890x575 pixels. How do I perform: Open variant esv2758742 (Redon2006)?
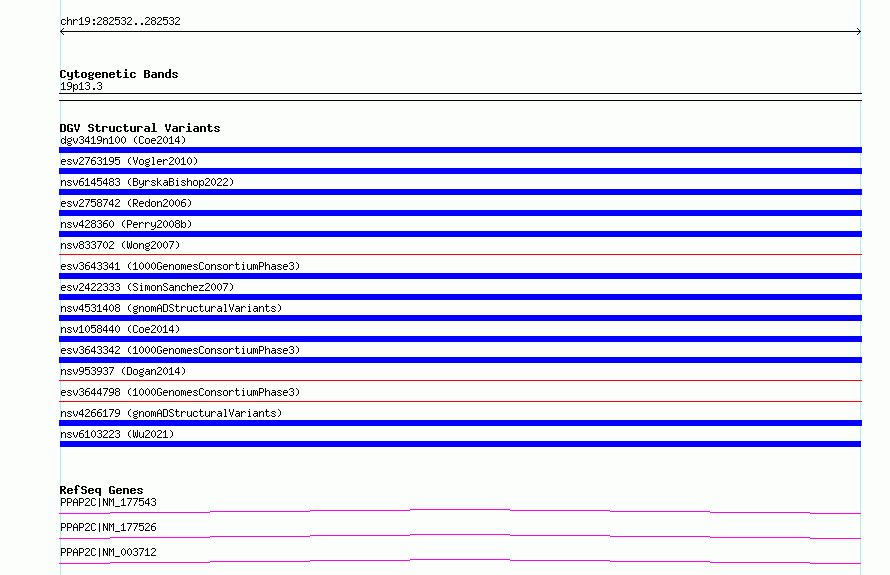coord(126,203)
